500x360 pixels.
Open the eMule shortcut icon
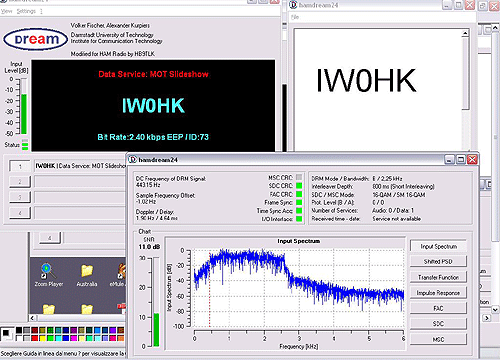point(118,275)
